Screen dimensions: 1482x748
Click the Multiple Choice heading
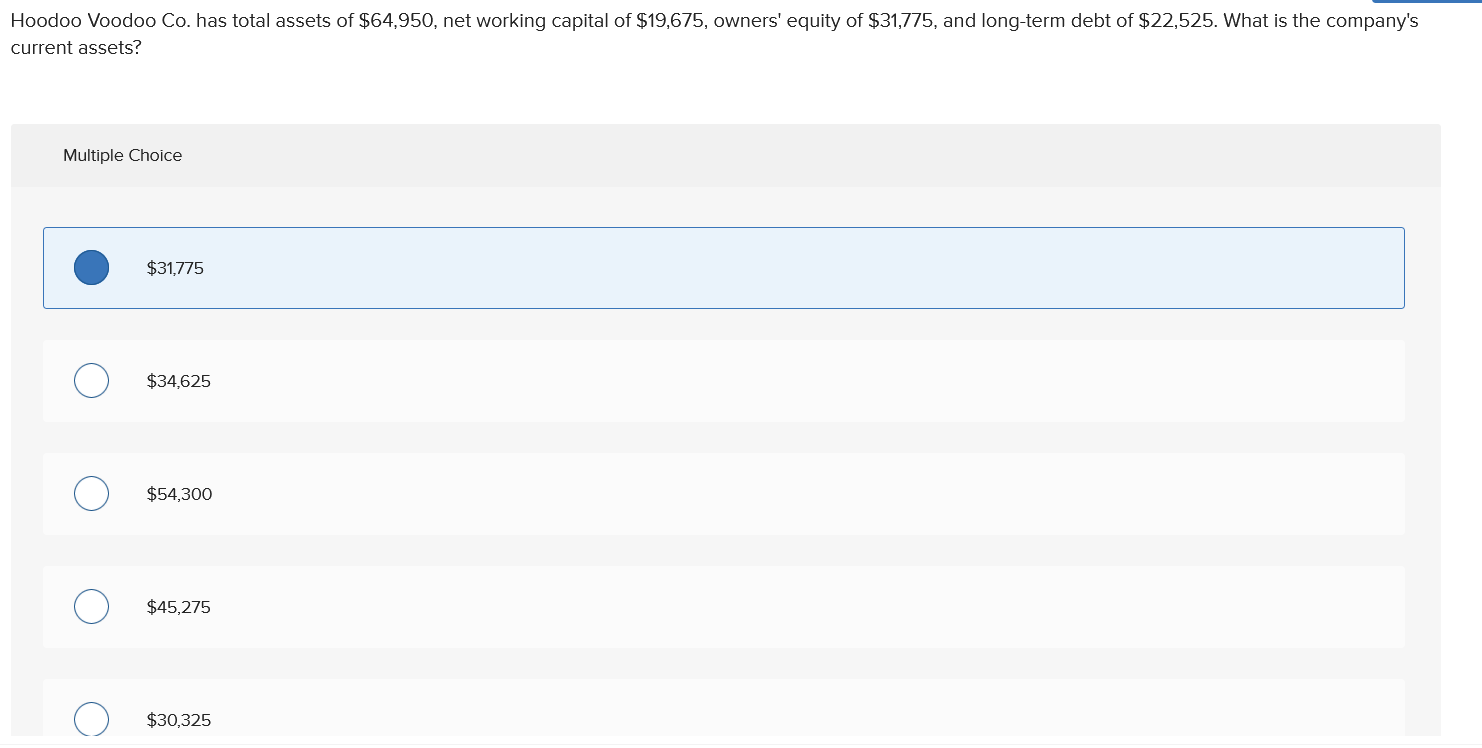pyautogui.click(x=123, y=155)
